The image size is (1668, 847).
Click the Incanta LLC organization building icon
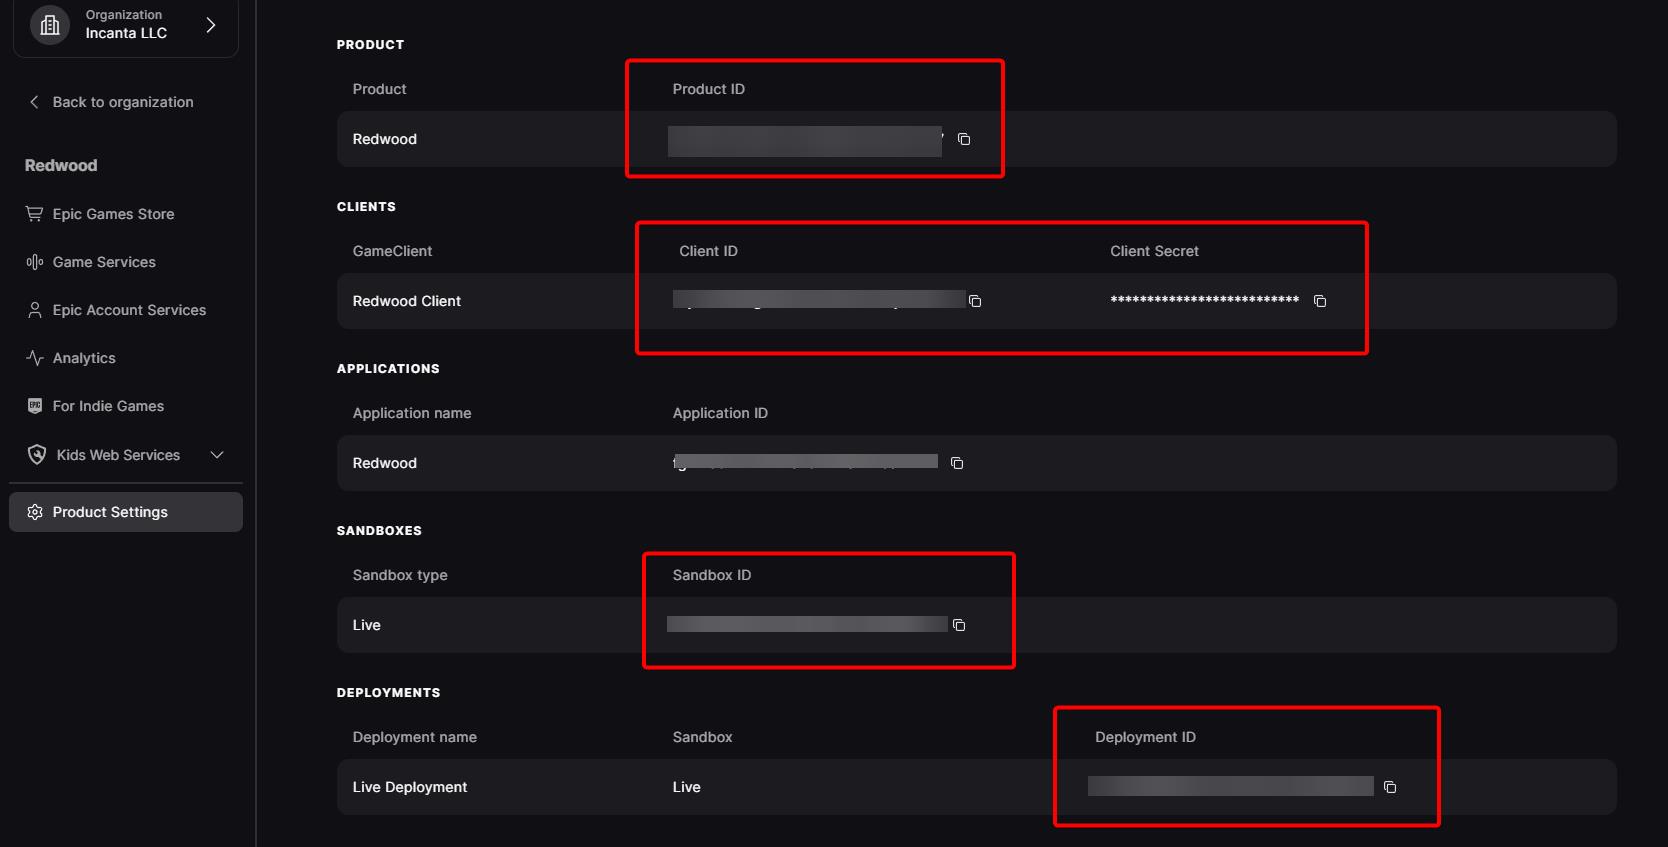(x=50, y=24)
